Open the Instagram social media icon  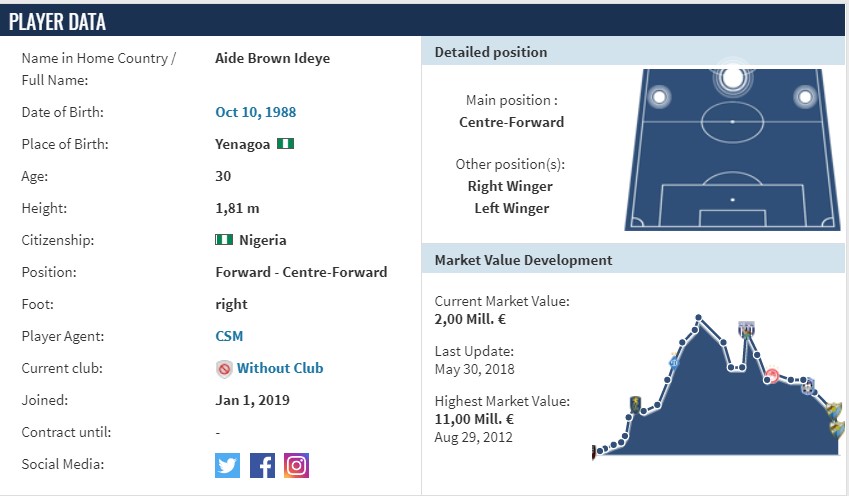point(296,466)
